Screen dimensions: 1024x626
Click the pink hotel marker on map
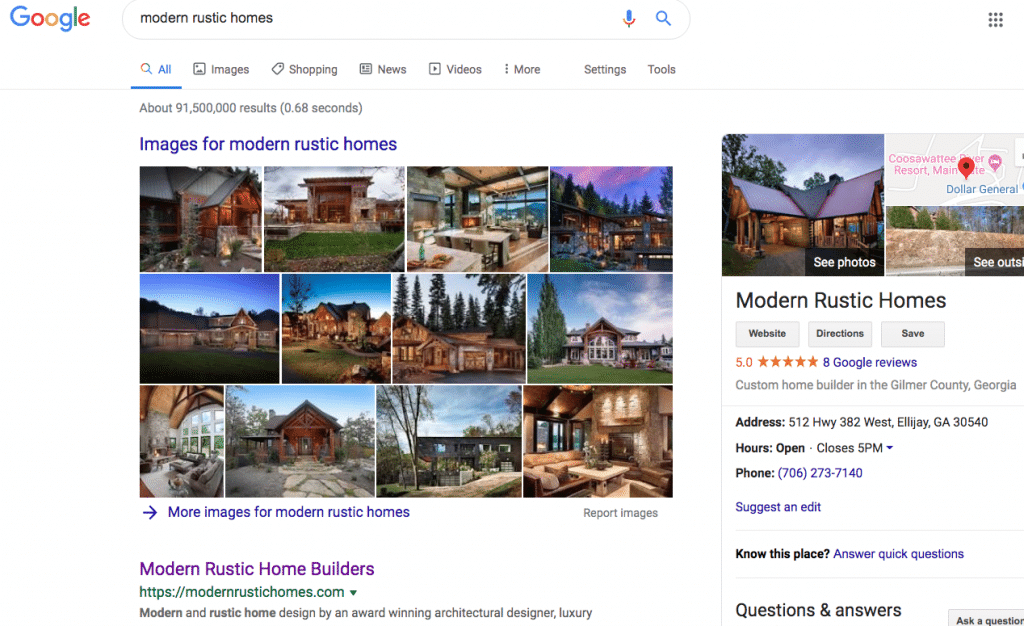tap(995, 163)
